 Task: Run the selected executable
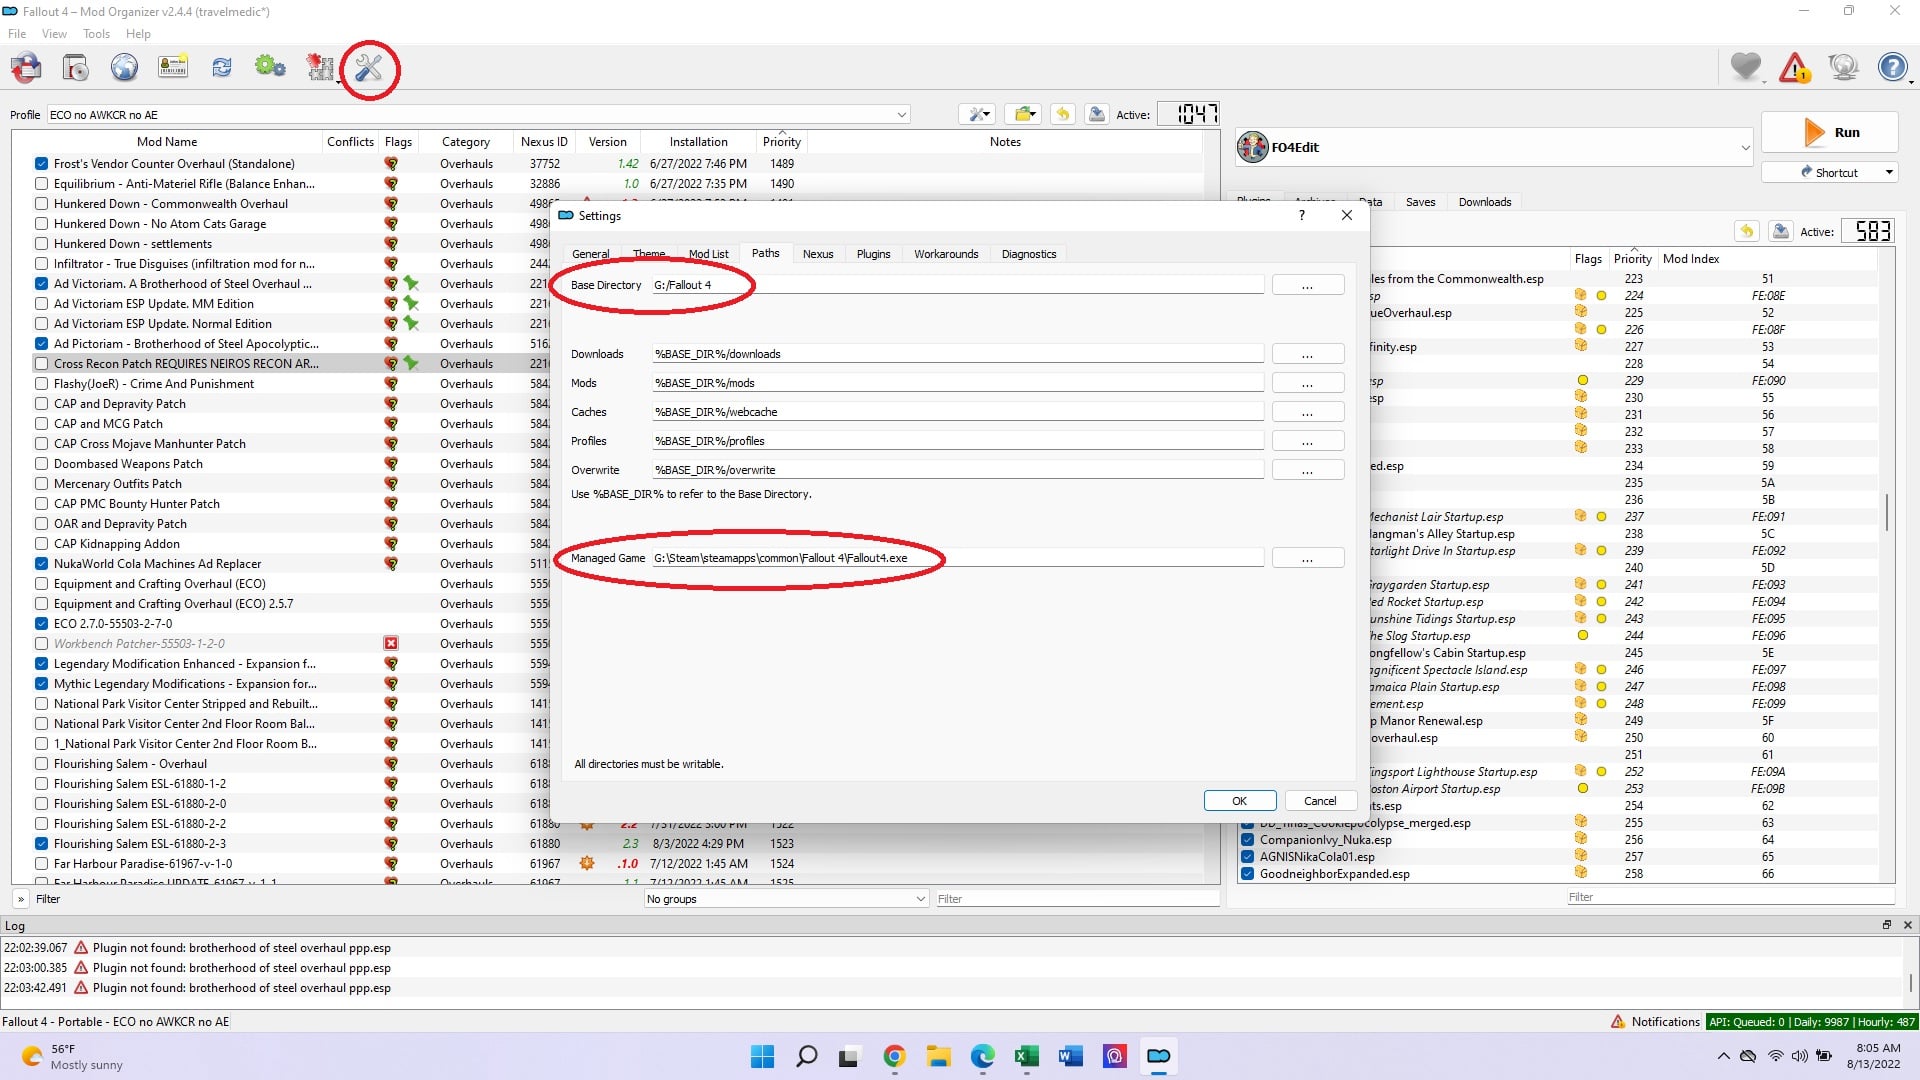coord(1829,132)
